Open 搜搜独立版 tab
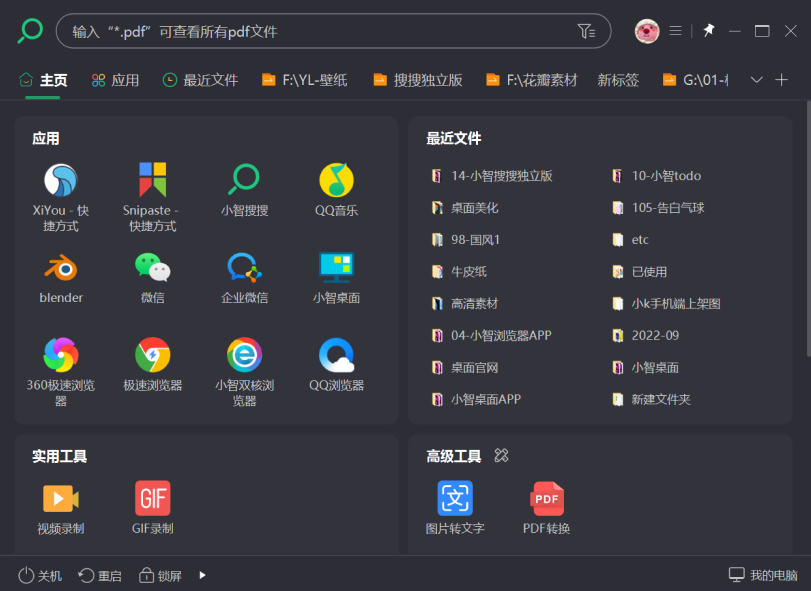The width and height of the screenshot is (811, 591). tap(417, 80)
